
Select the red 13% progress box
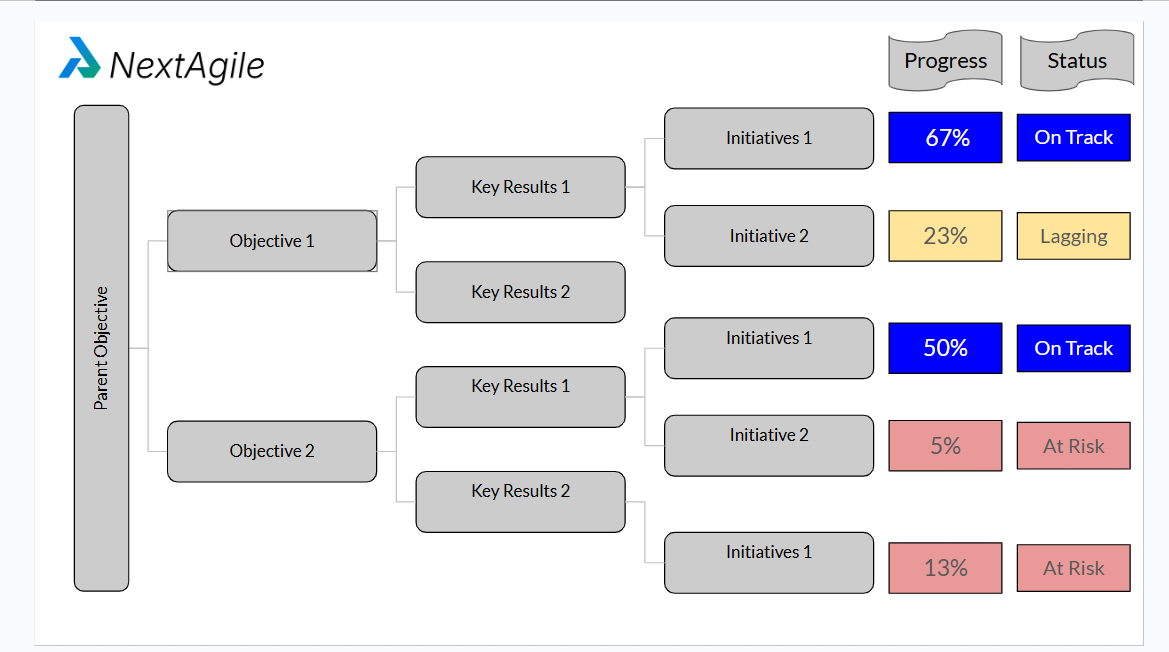[x=945, y=568]
